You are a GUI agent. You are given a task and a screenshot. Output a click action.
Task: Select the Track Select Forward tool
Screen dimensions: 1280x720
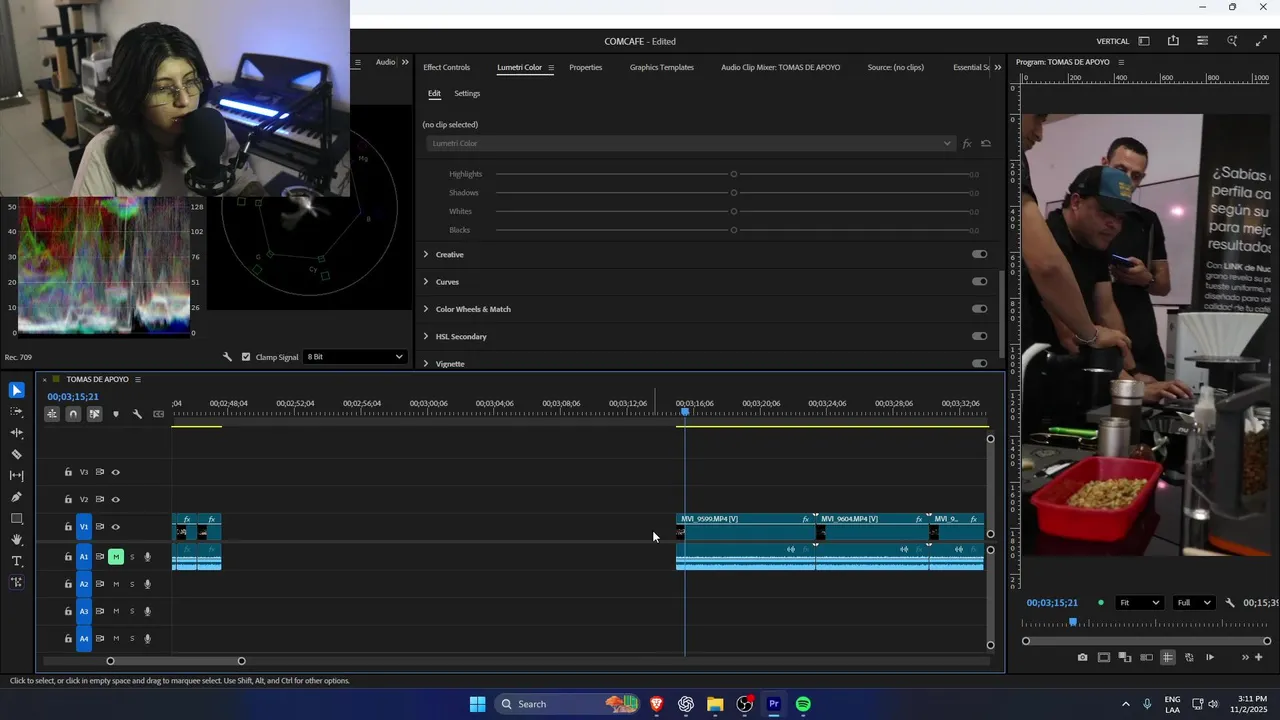pyautogui.click(x=16, y=412)
